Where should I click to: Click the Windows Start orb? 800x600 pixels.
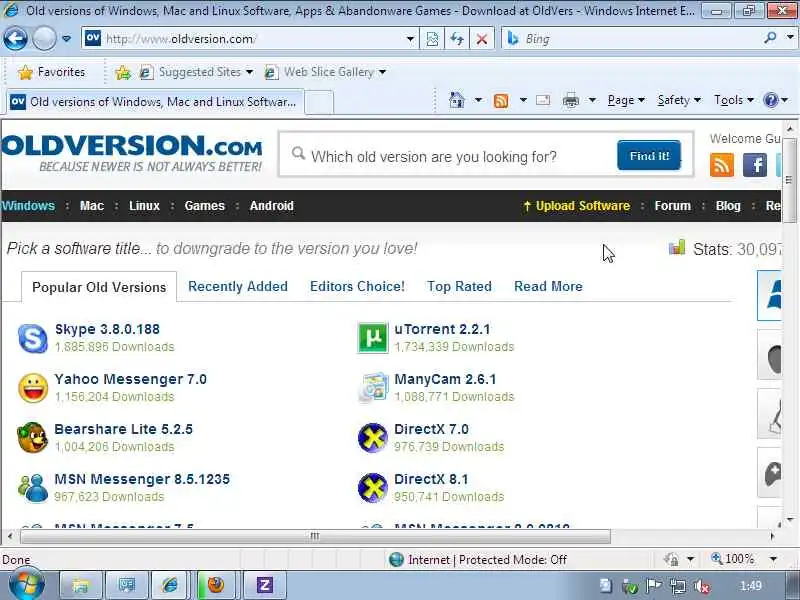[25, 585]
